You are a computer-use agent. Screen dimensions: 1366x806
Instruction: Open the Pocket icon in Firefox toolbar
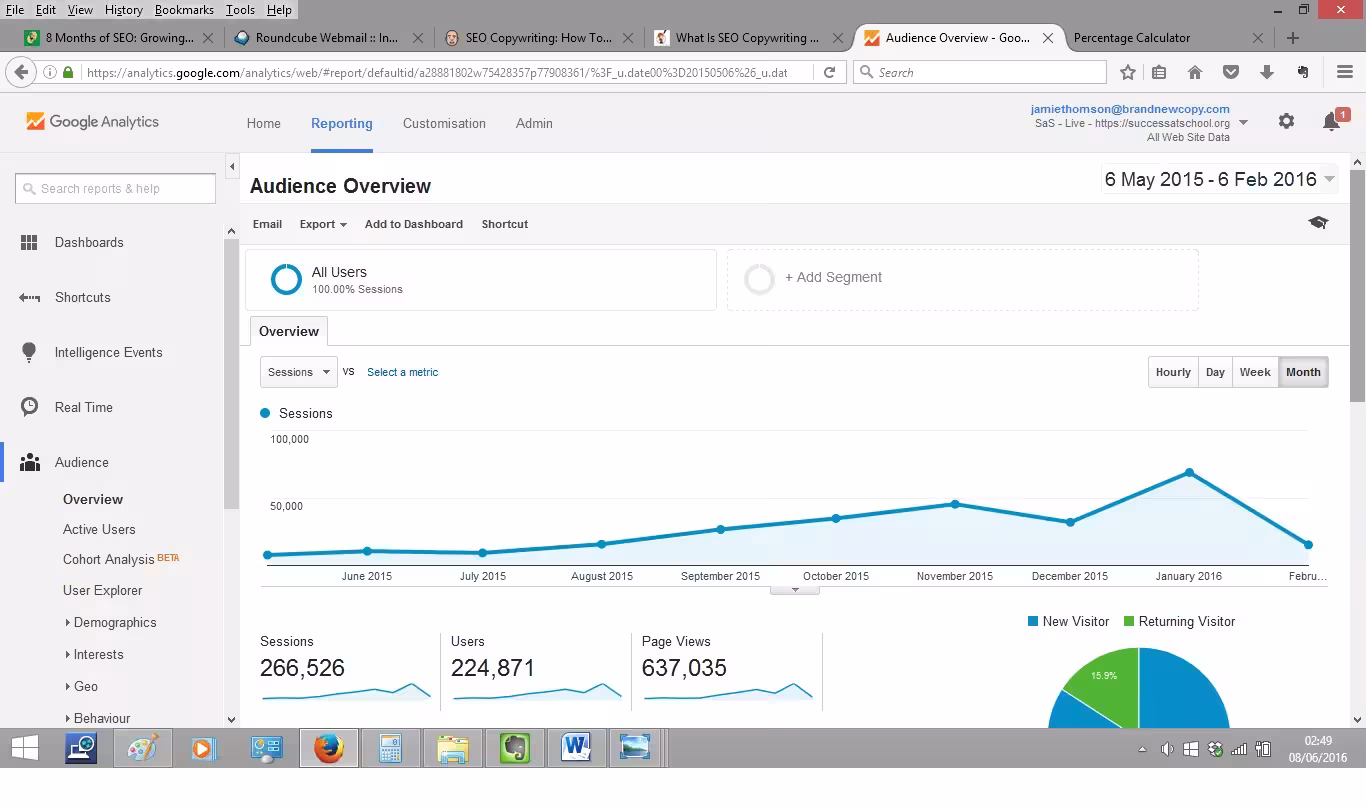(x=1231, y=72)
